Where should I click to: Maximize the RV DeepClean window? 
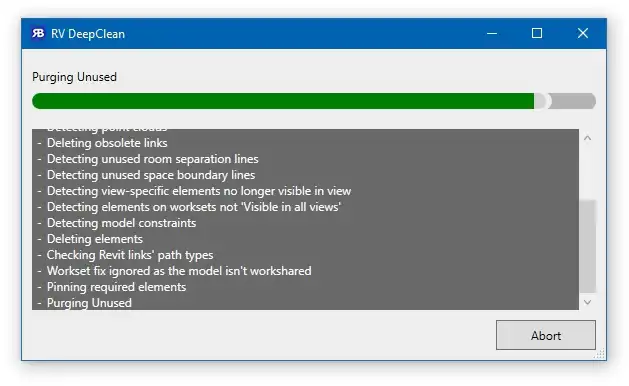(537, 33)
